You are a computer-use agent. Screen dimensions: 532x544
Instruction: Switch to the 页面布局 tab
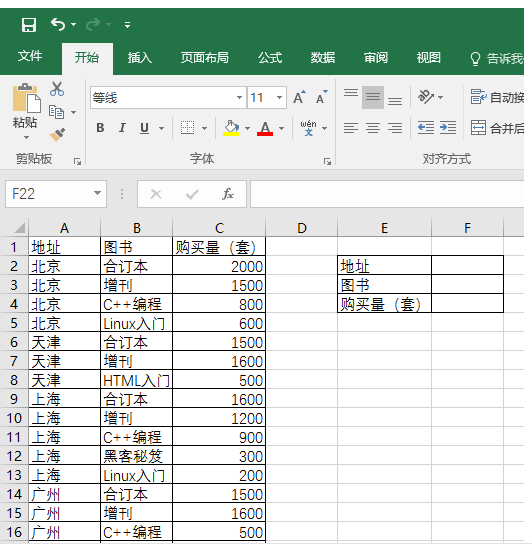pyautogui.click(x=204, y=58)
